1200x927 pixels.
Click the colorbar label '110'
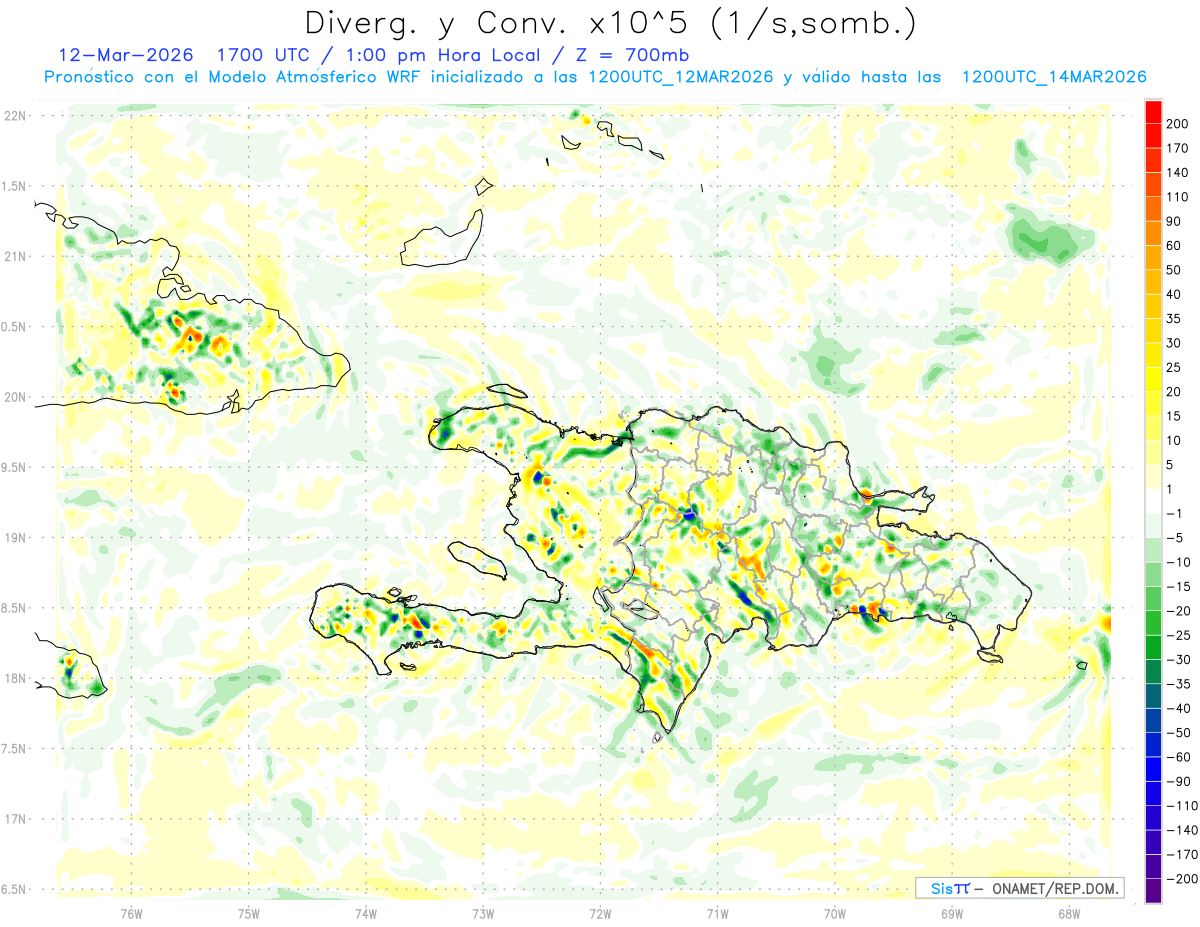point(1178,197)
